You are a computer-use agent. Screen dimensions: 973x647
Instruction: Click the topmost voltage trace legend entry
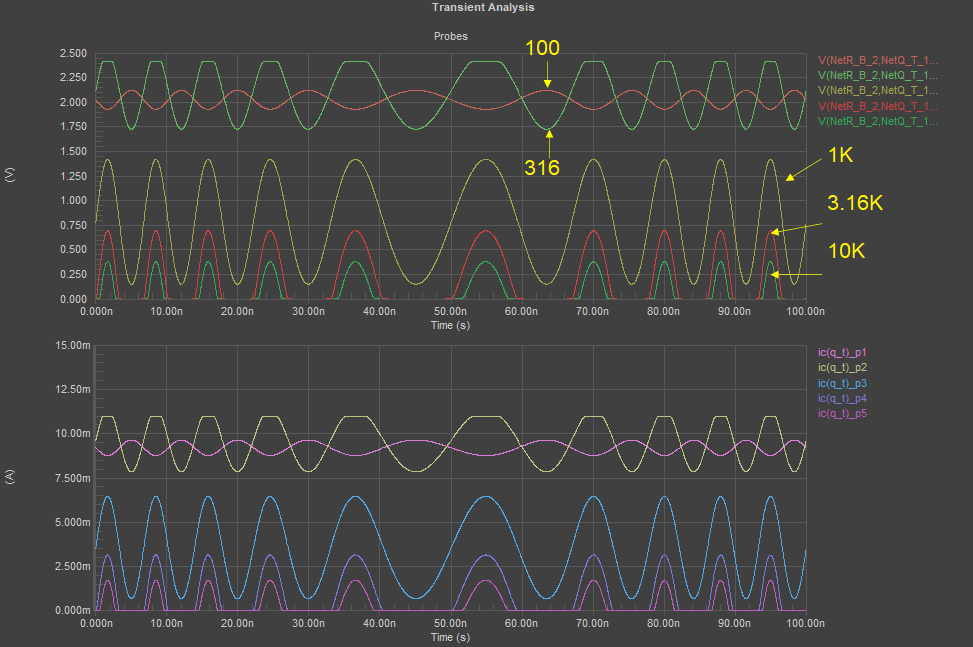click(x=878, y=60)
